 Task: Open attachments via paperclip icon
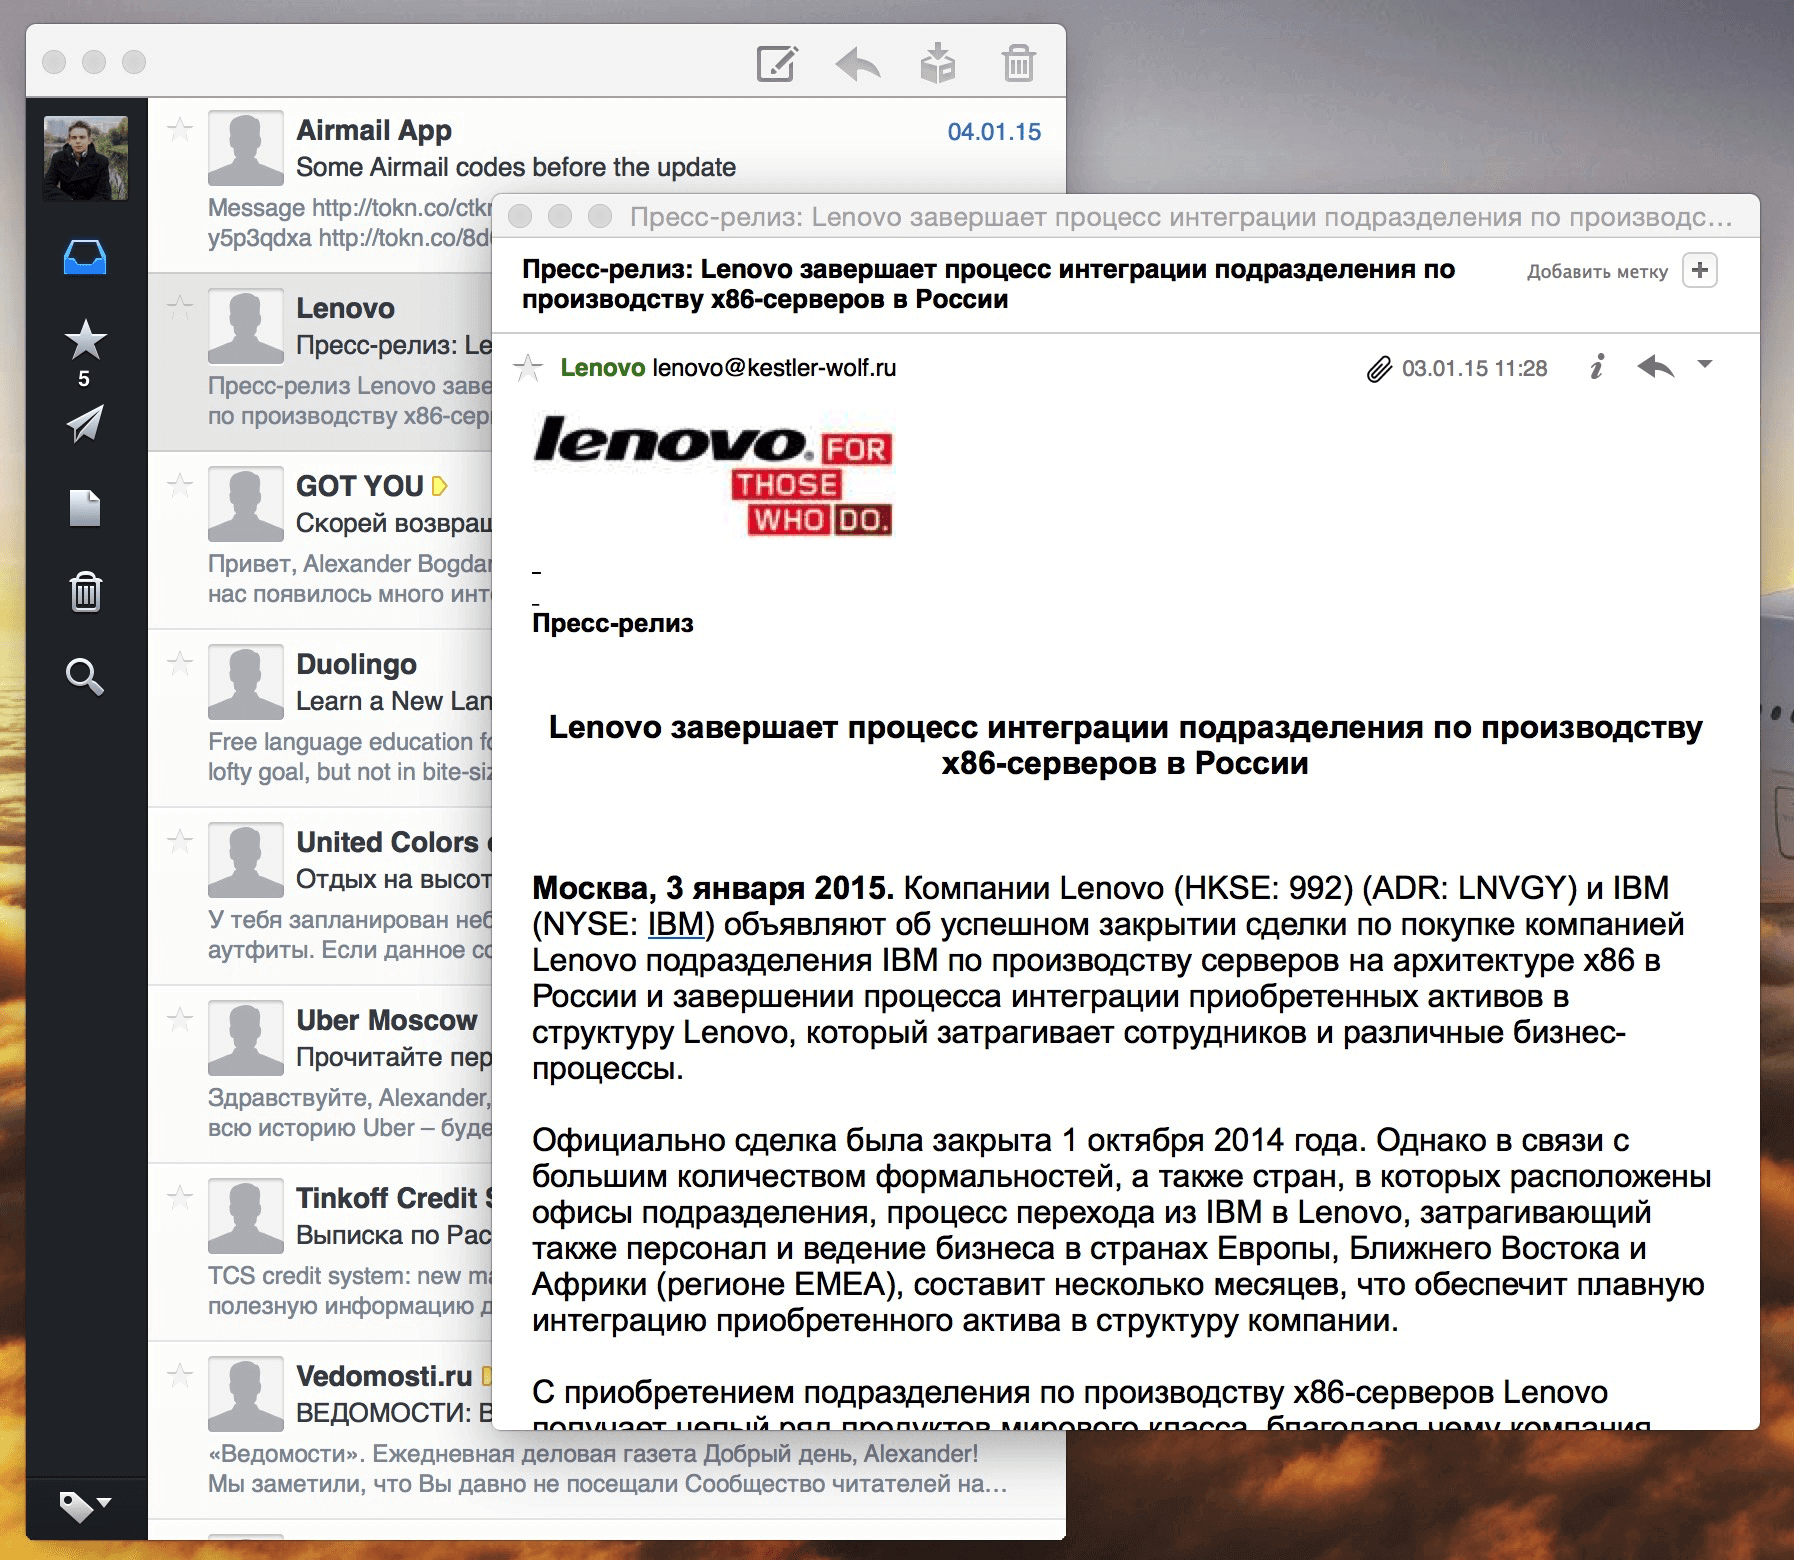coord(1379,369)
